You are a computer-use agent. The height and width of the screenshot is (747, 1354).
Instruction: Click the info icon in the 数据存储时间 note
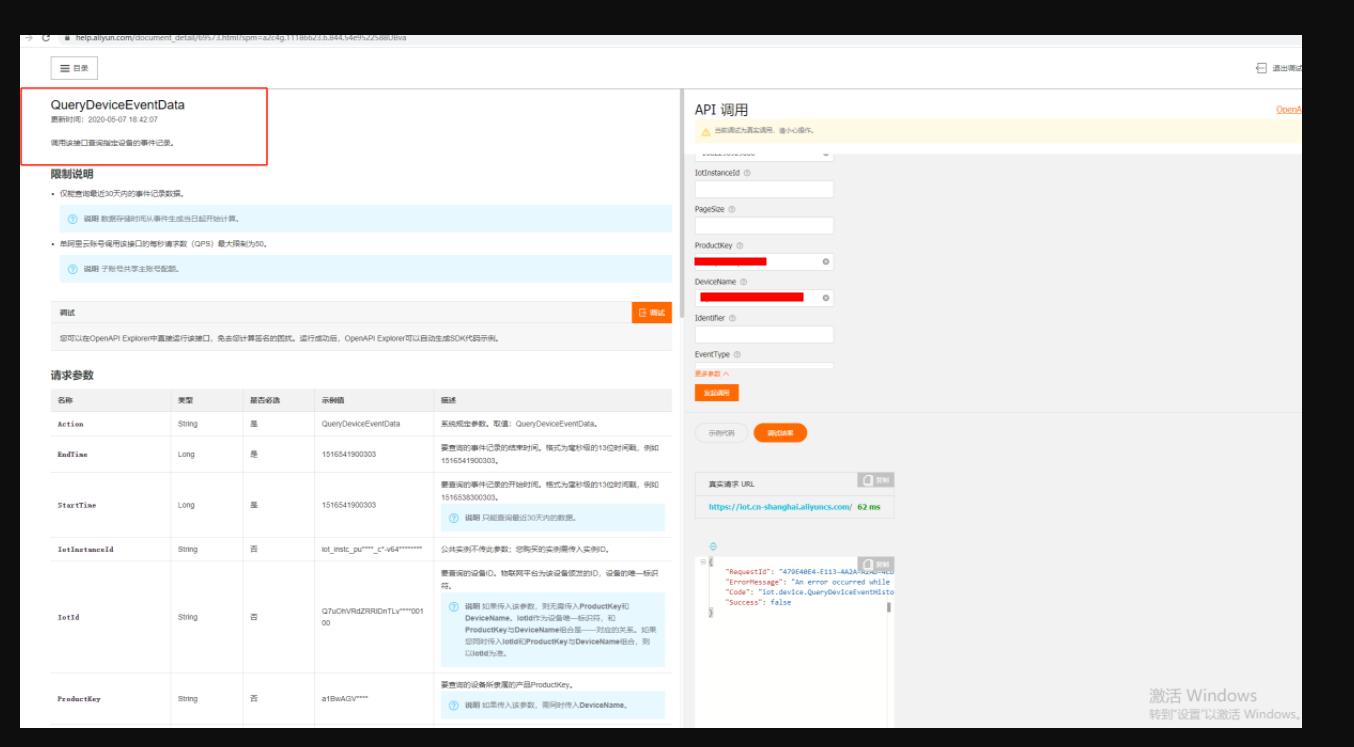(72, 218)
